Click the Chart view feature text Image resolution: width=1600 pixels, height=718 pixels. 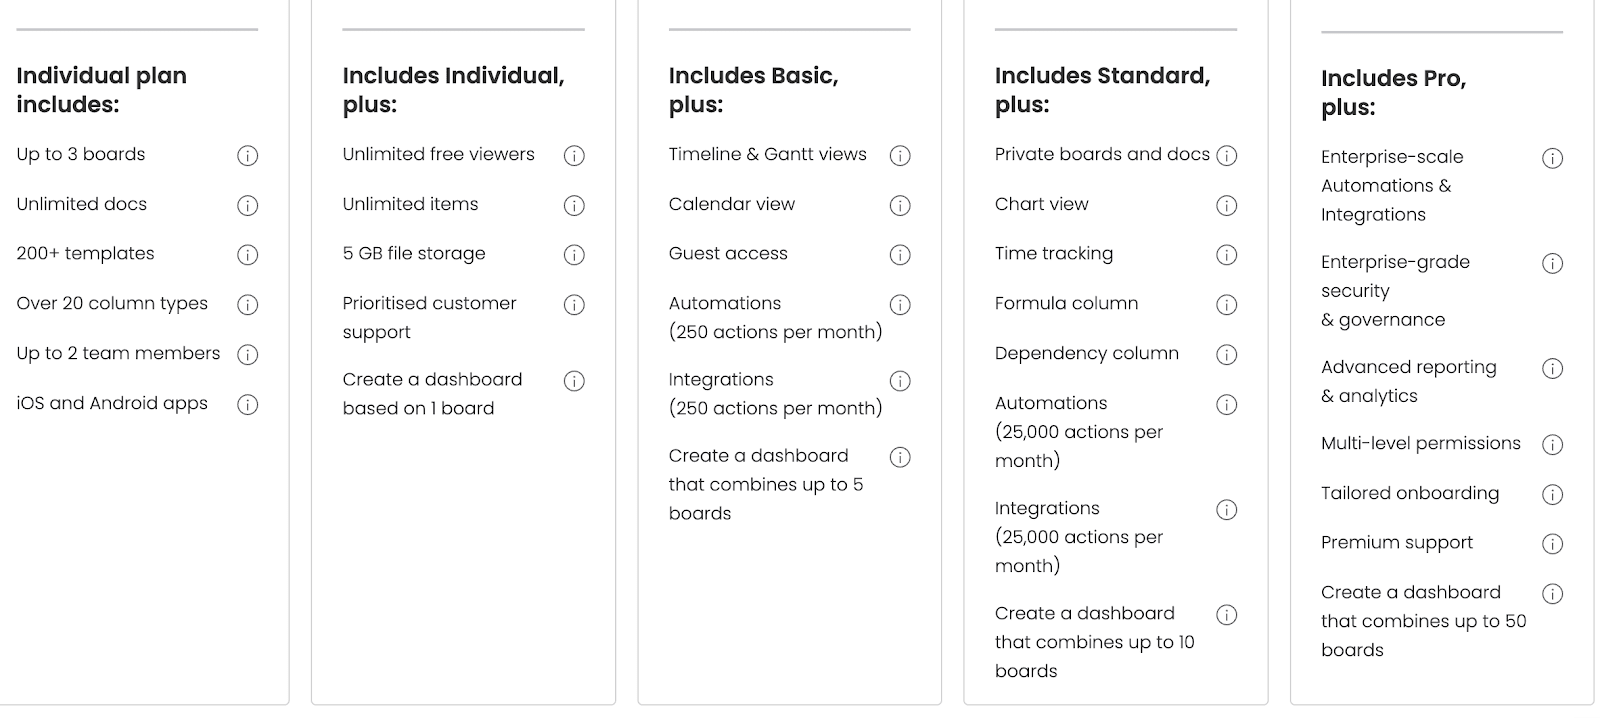[1041, 204]
